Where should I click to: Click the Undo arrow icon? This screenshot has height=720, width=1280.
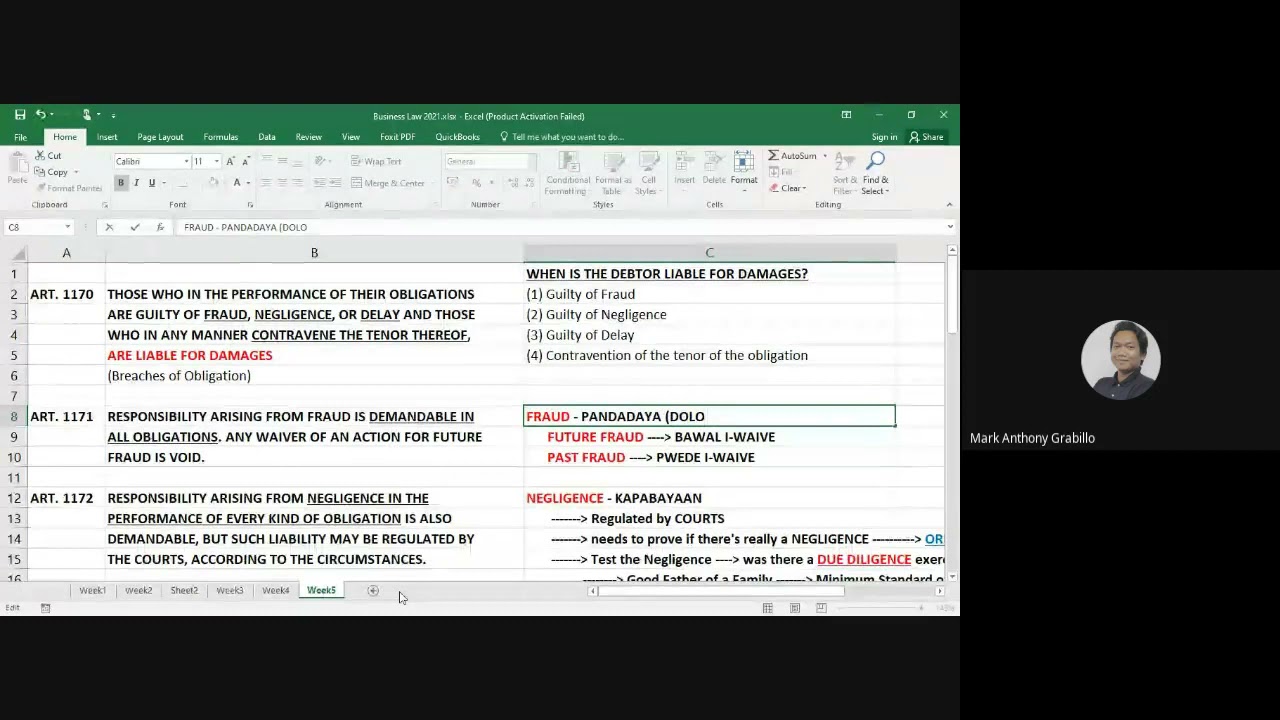[x=40, y=115]
